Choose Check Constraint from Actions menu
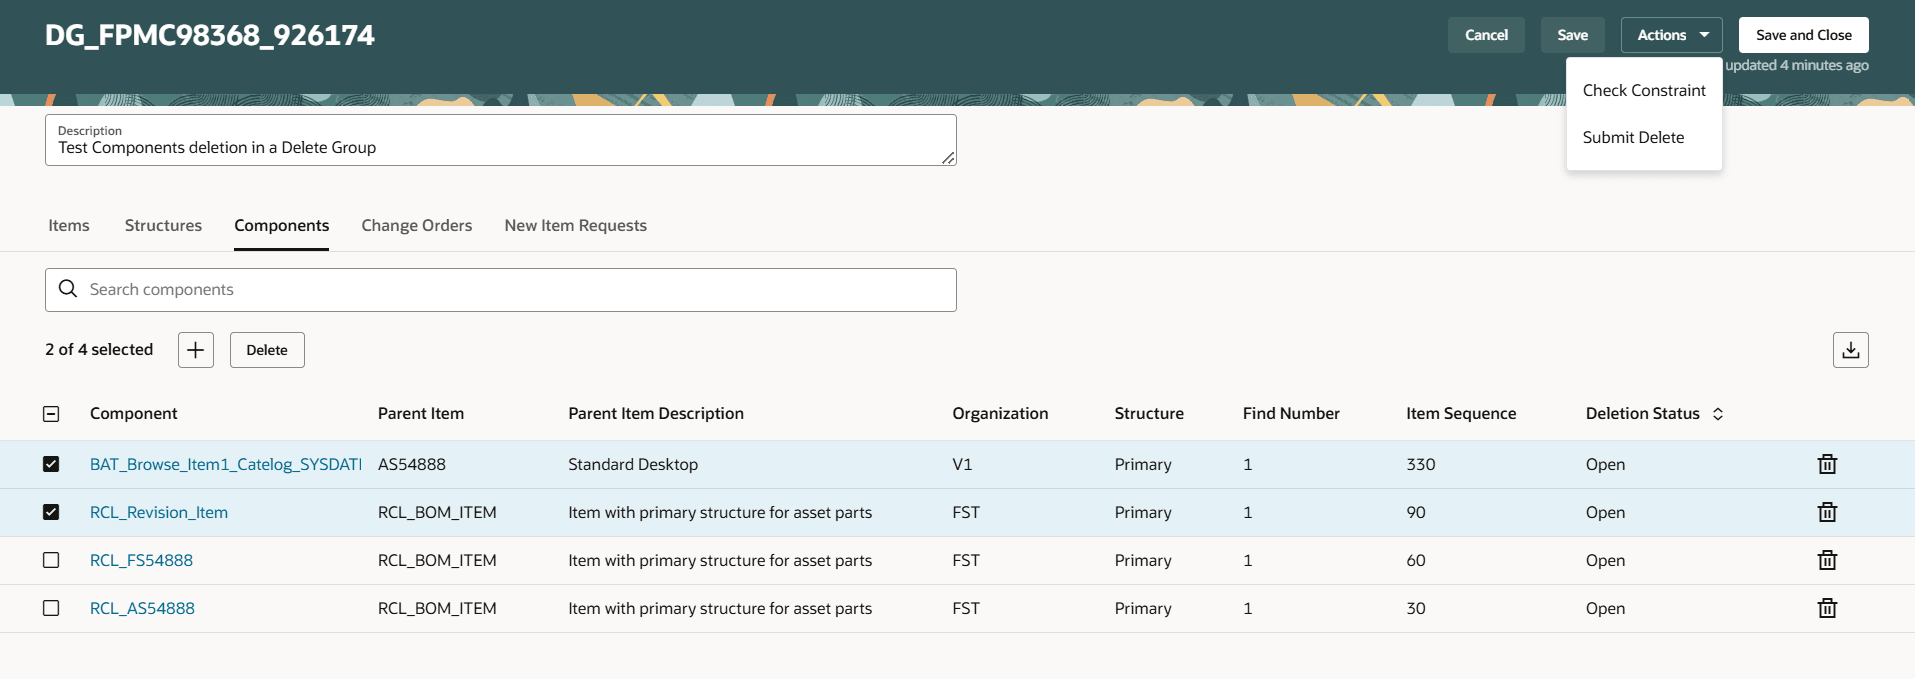 tap(1643, 90)
